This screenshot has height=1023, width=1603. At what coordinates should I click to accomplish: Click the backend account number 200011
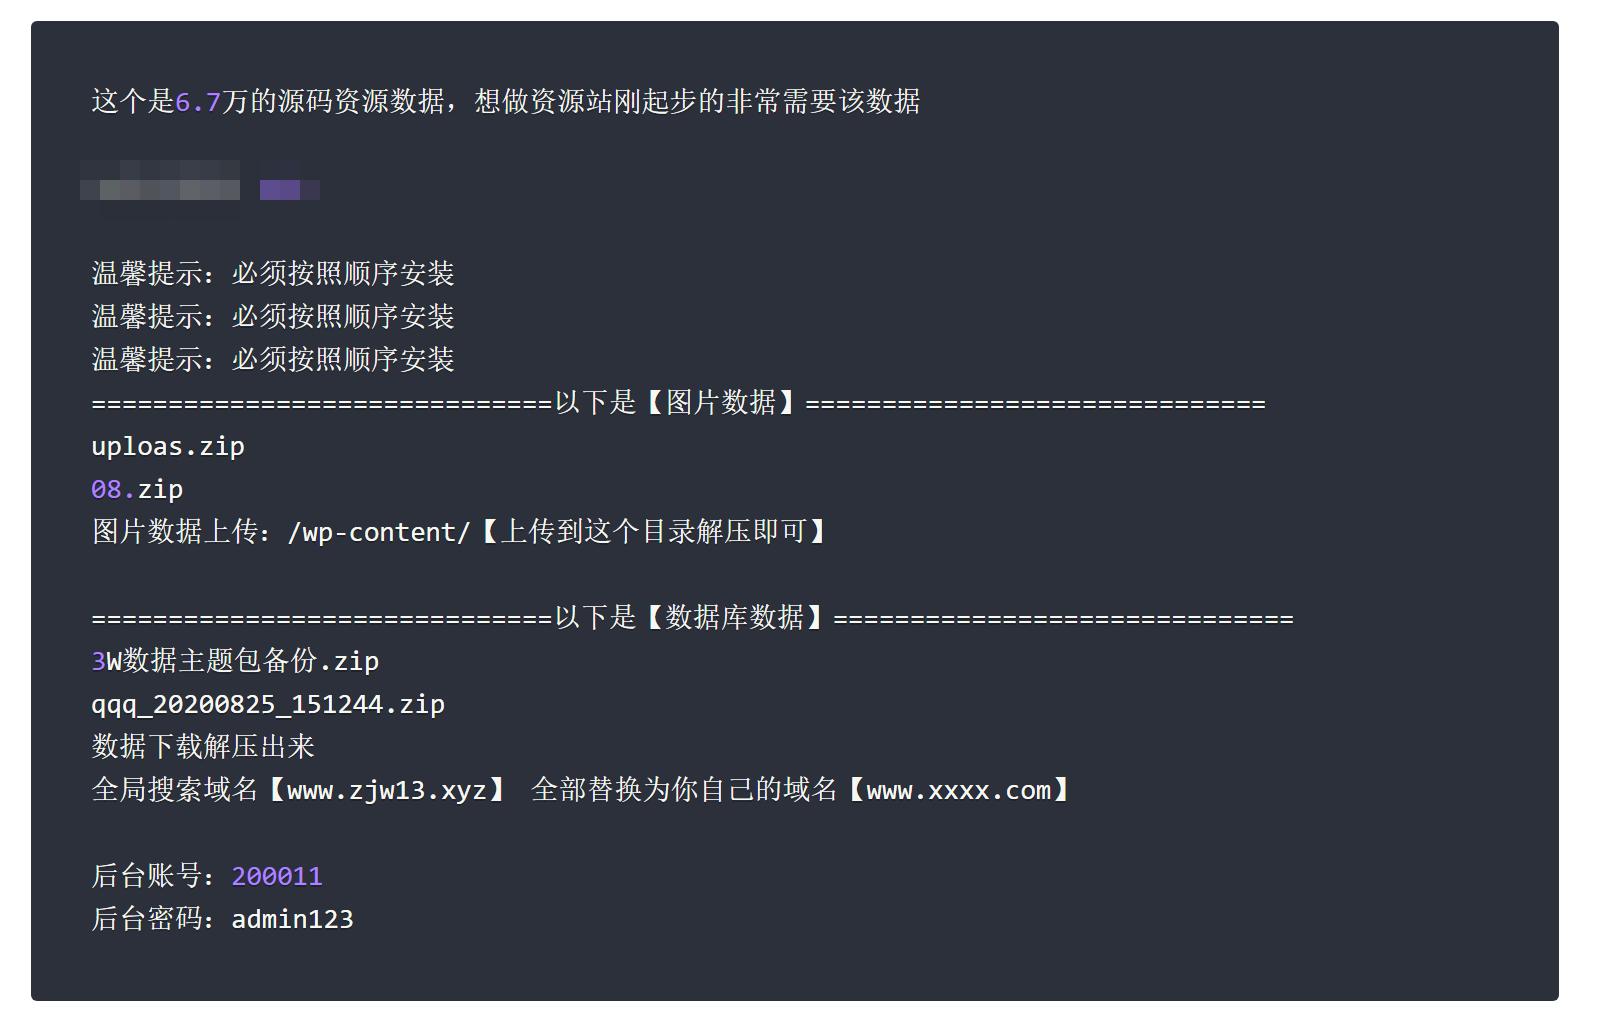point(277,877)
